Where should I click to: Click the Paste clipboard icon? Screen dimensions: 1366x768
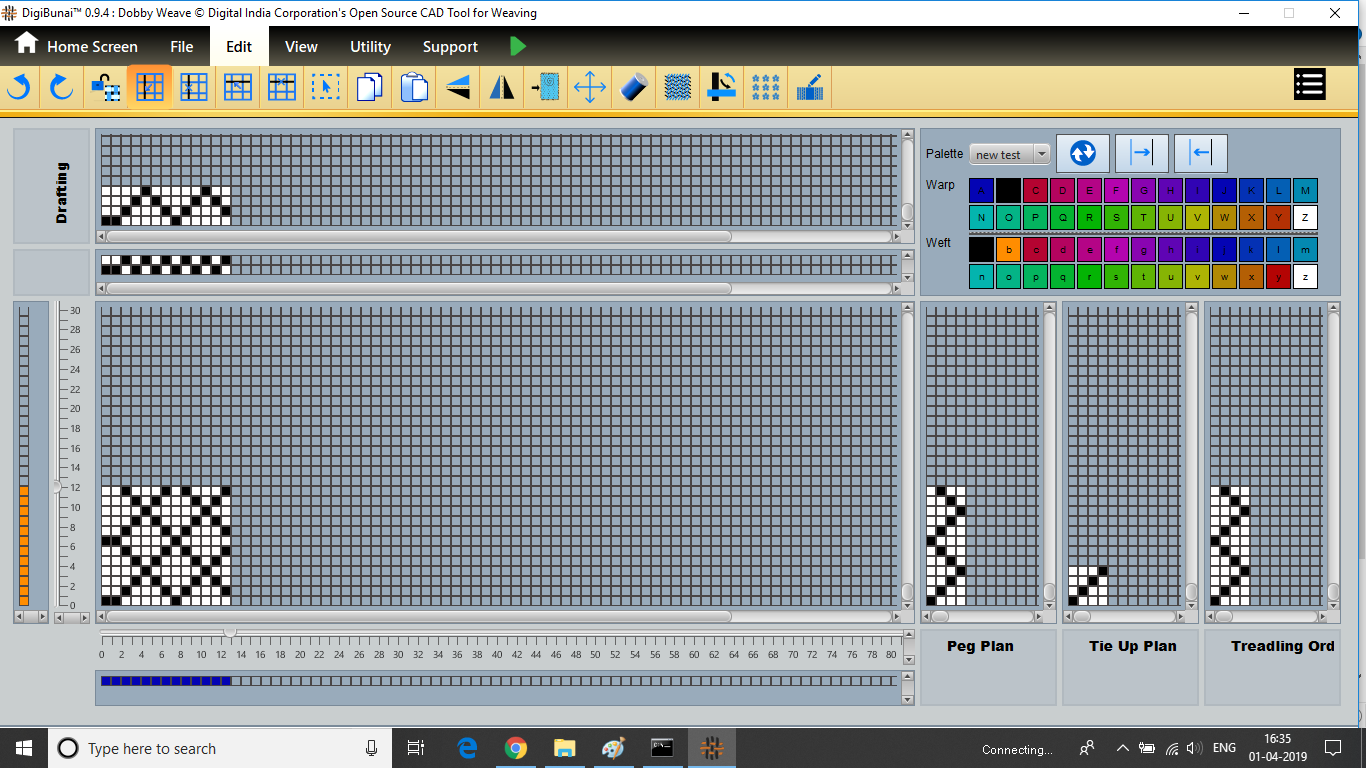pyautogui.click(x=414, y=88)
